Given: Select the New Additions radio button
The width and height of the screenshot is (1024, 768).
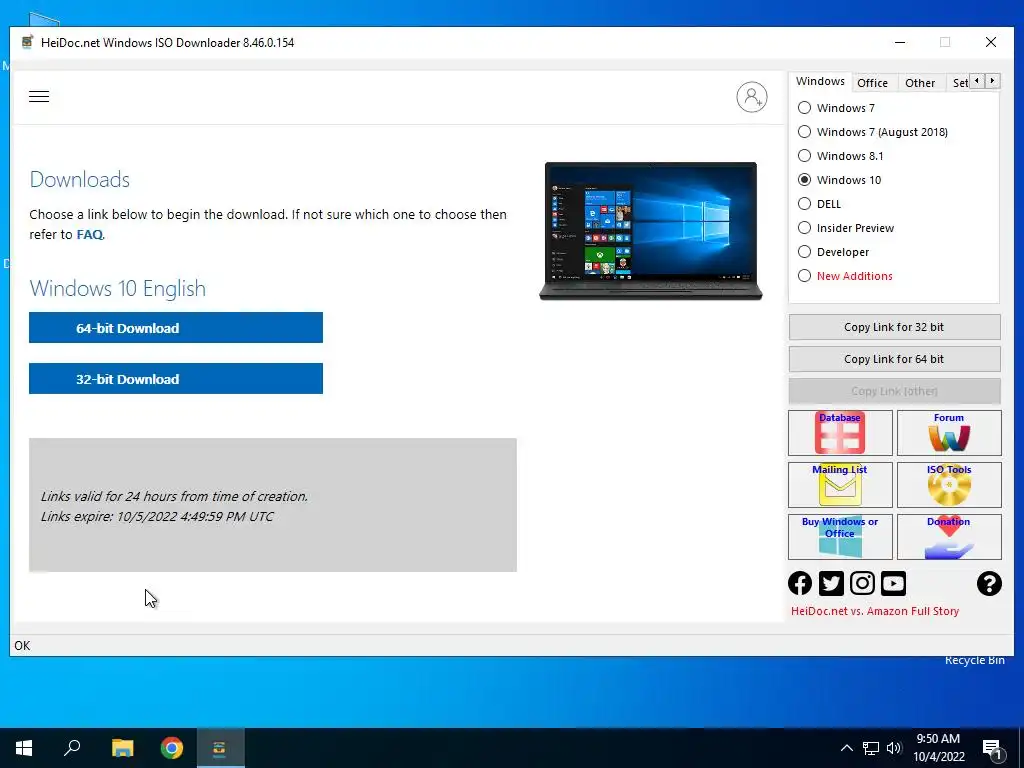Looking at the screenshot, I should 805,276.
